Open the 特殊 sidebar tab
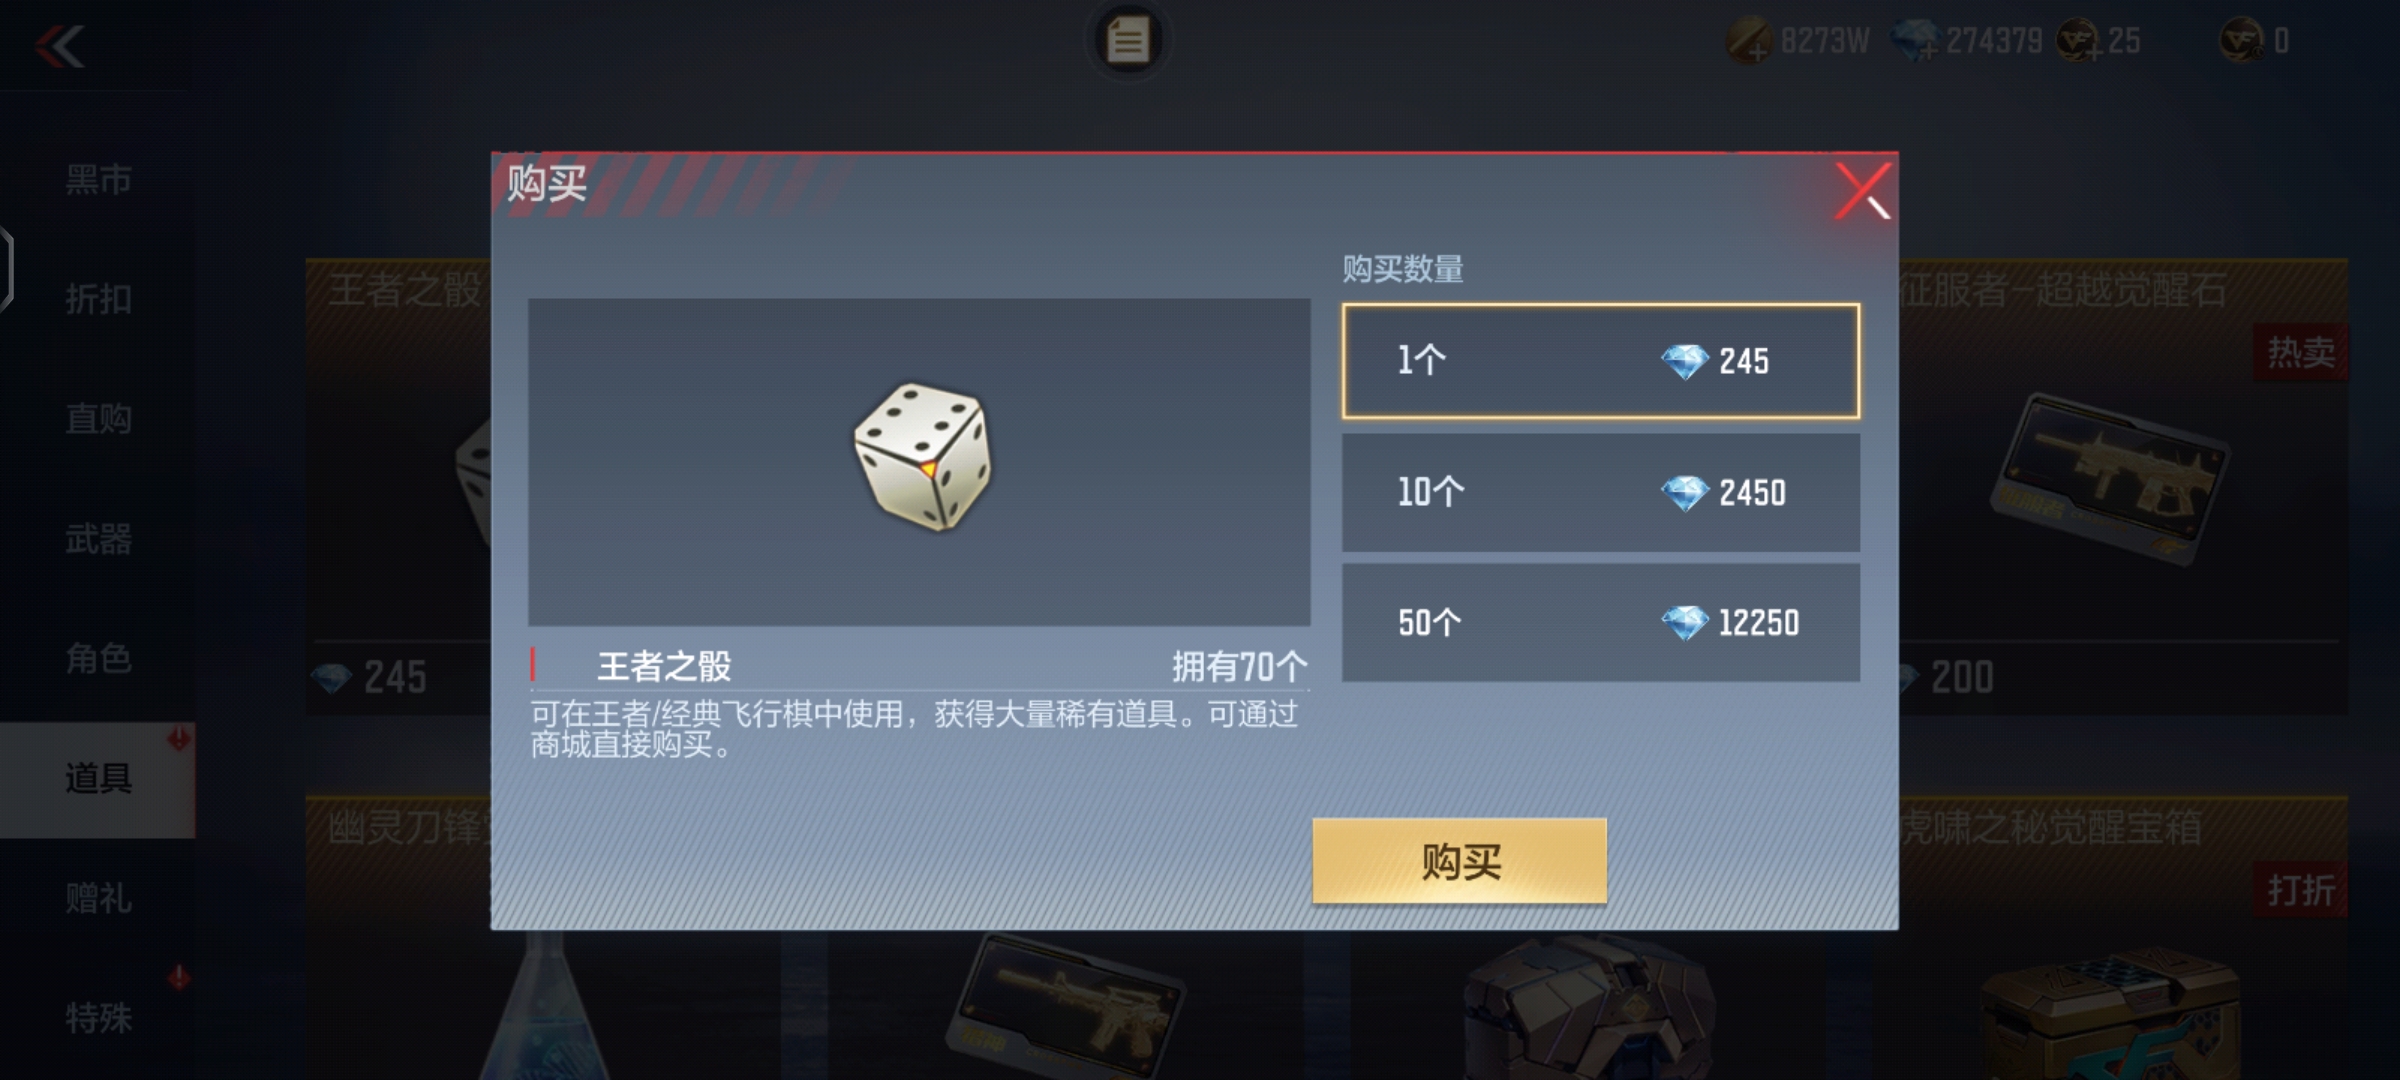Screen dimensions: 2400x1080 pyautogui.click(x=98, y=1019)
